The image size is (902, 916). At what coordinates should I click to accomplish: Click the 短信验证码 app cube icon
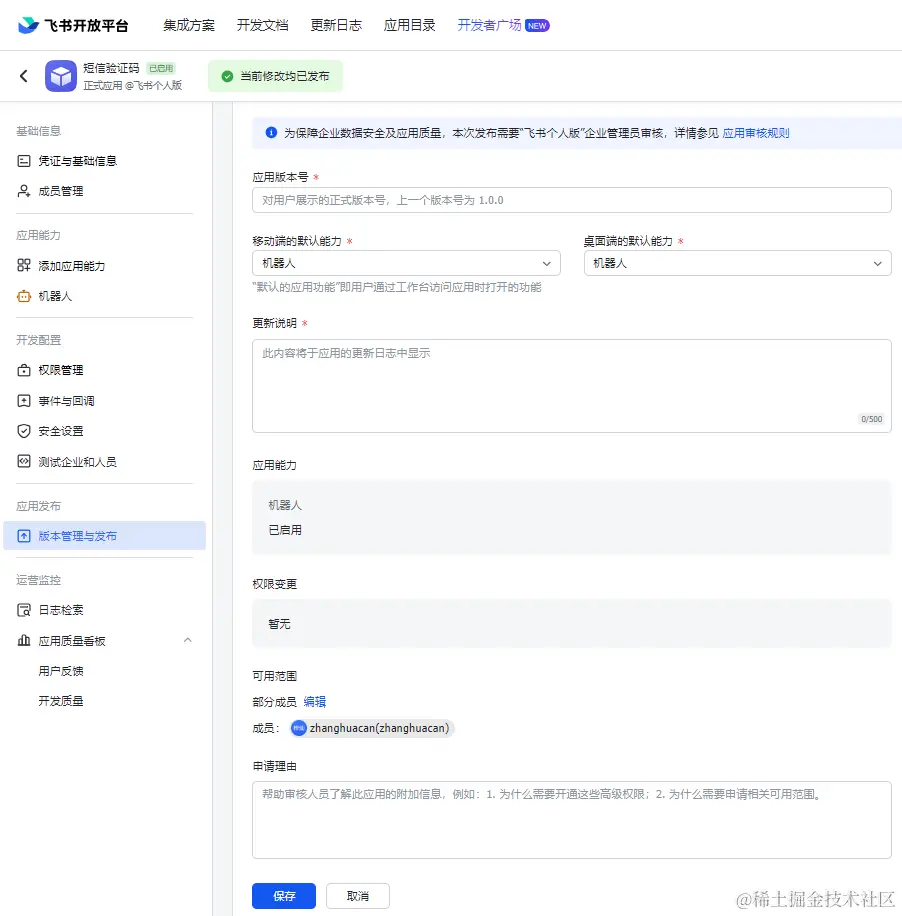pyautogui.click(x=61, y=76)
